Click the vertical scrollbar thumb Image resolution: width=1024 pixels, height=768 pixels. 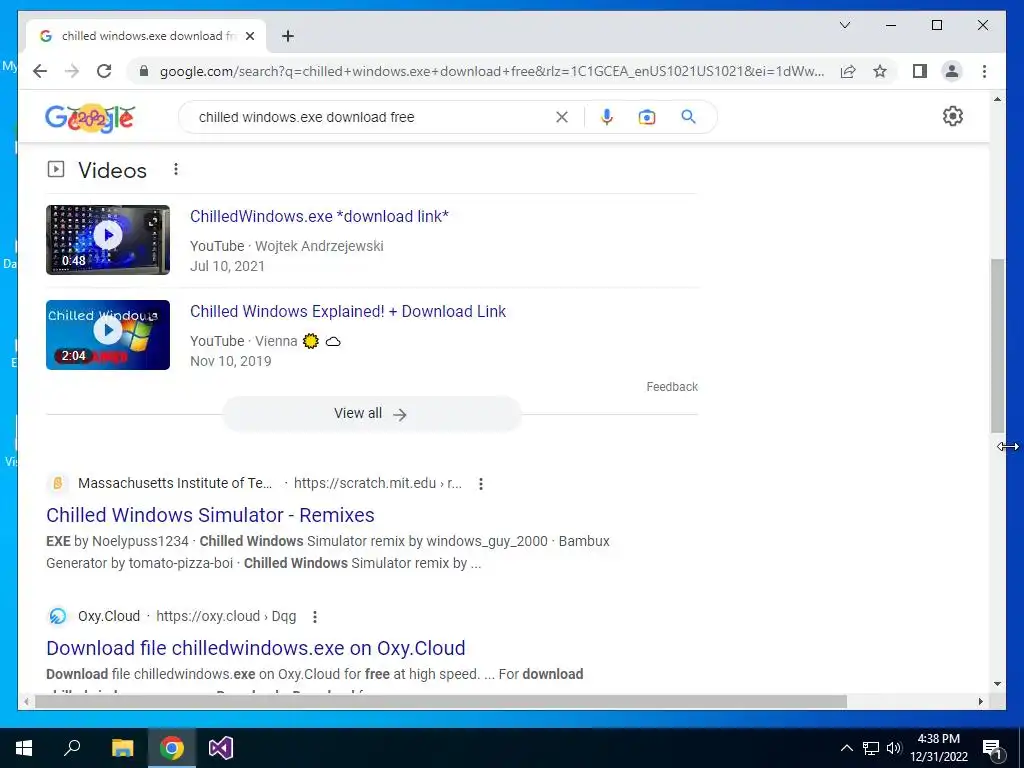click(997, 345)
